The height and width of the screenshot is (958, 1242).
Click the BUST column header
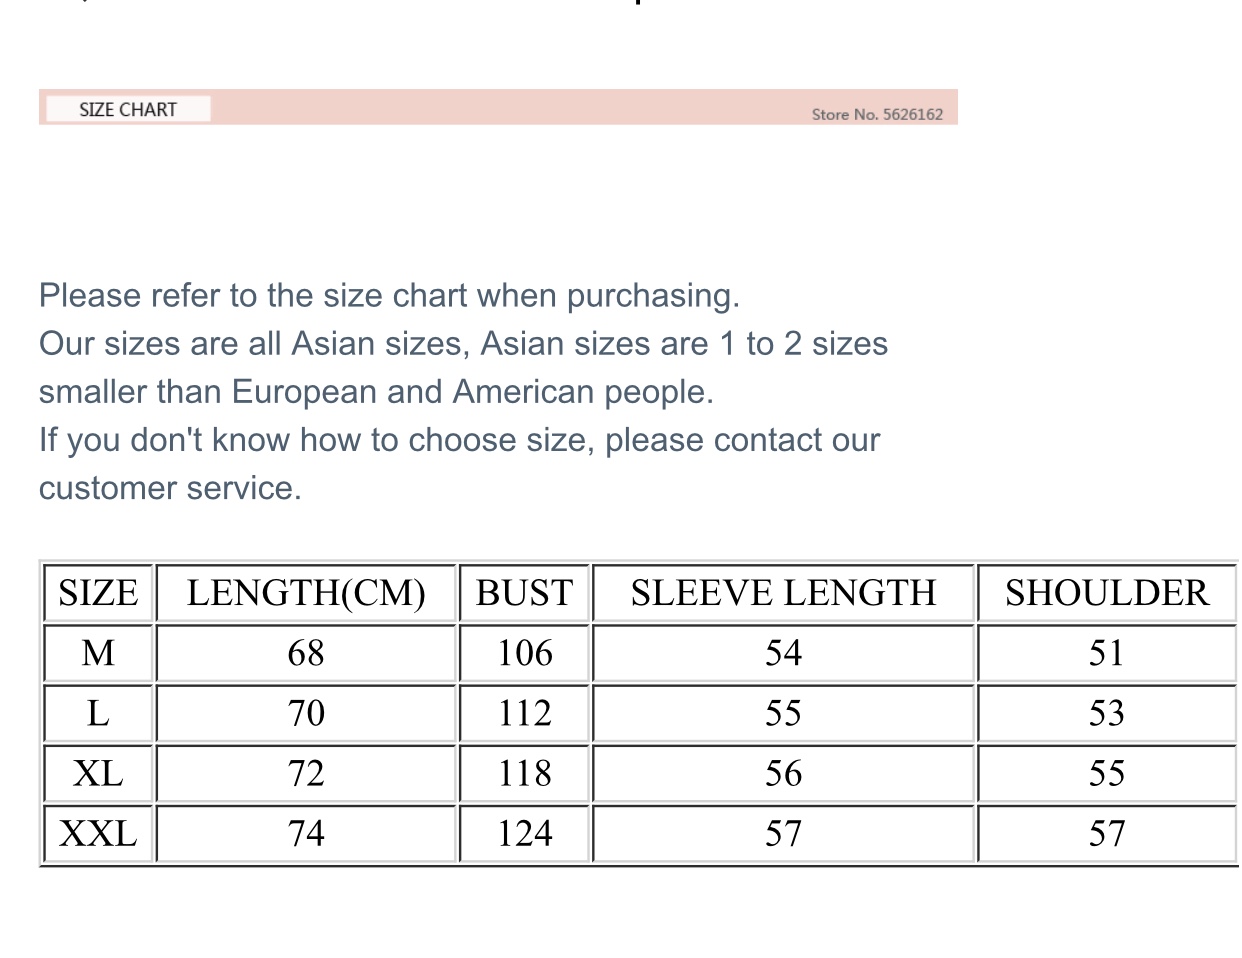coord(524,593)
